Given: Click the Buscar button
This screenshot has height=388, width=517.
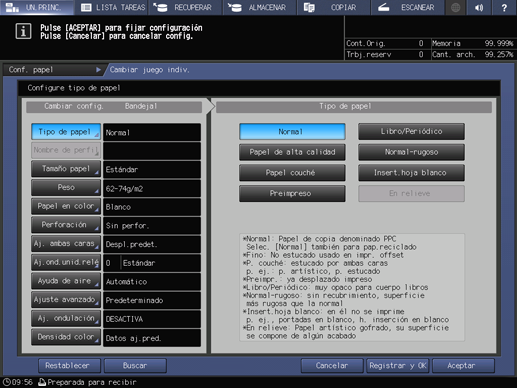Looking at the screenshot, I should tap(135, 366).
